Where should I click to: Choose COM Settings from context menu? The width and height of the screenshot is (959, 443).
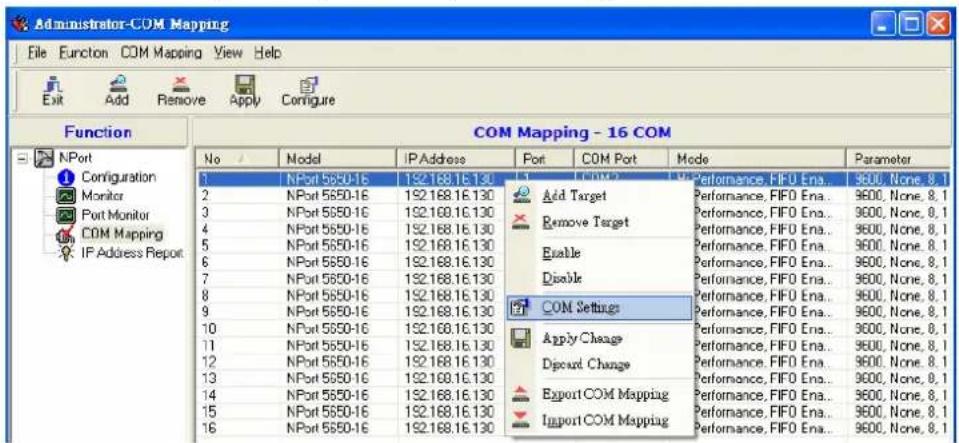point(599,308)
